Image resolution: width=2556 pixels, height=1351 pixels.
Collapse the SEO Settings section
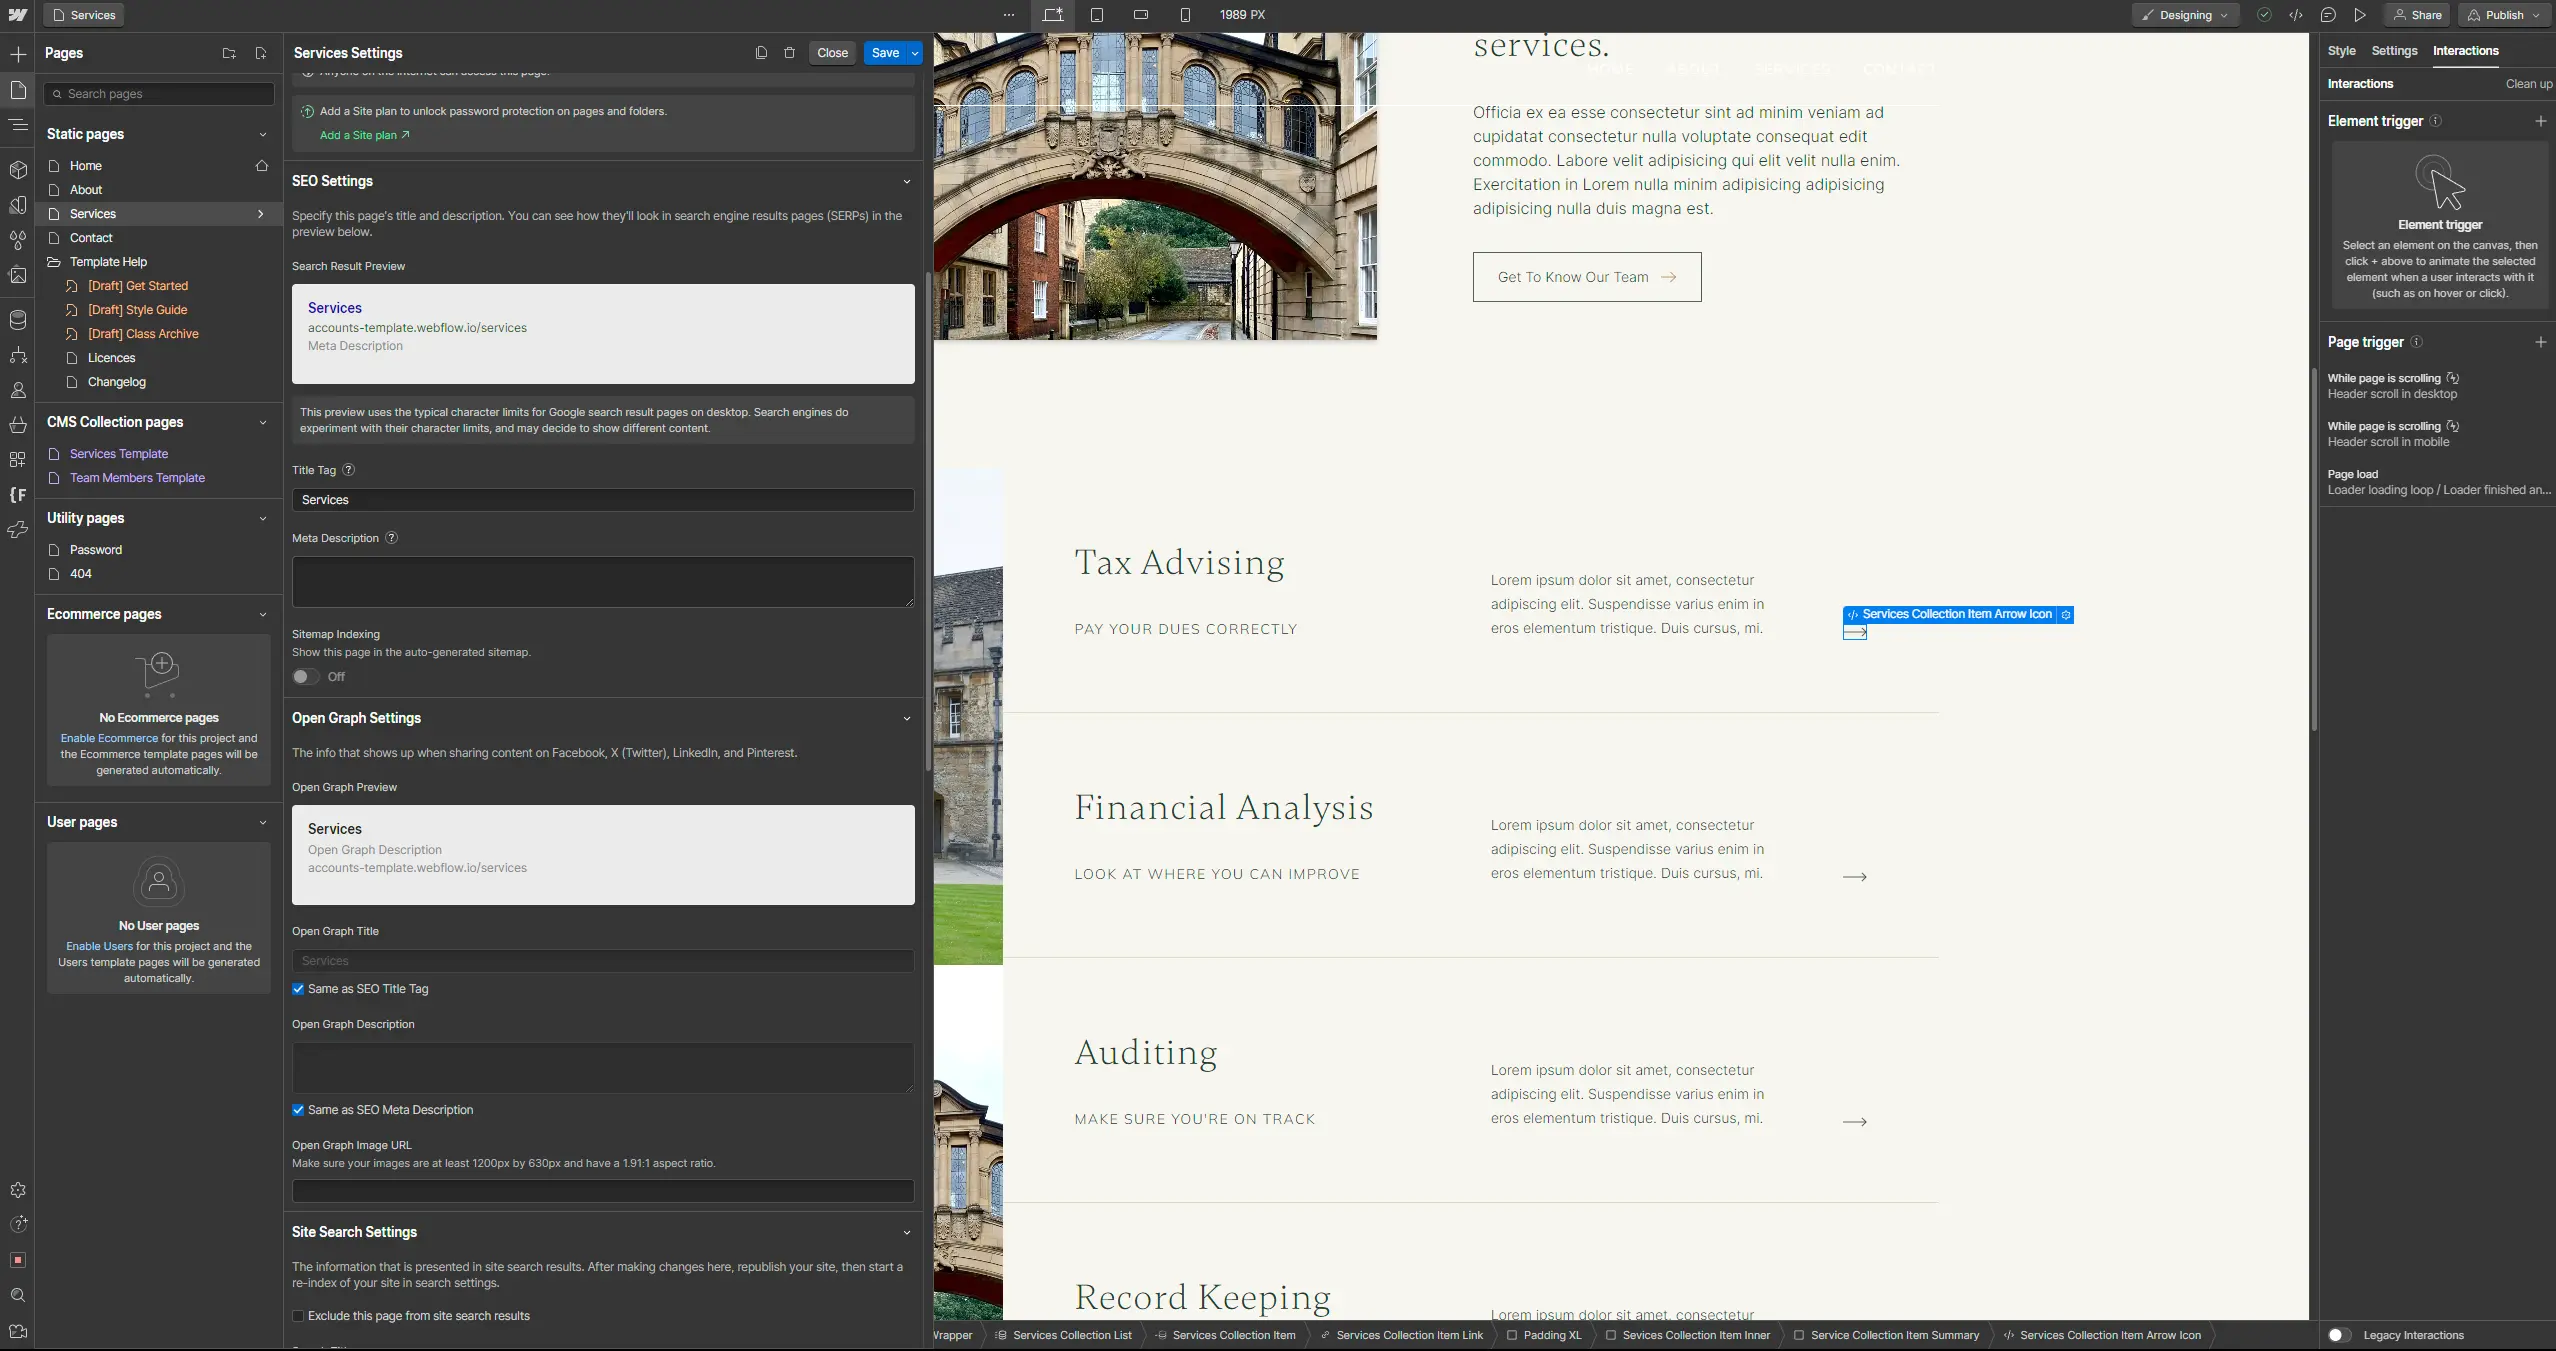tap(906, 182)
